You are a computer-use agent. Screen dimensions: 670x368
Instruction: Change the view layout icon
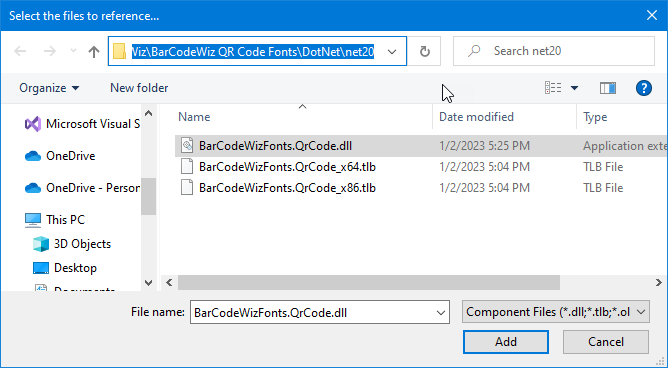(x=553, y=88)
